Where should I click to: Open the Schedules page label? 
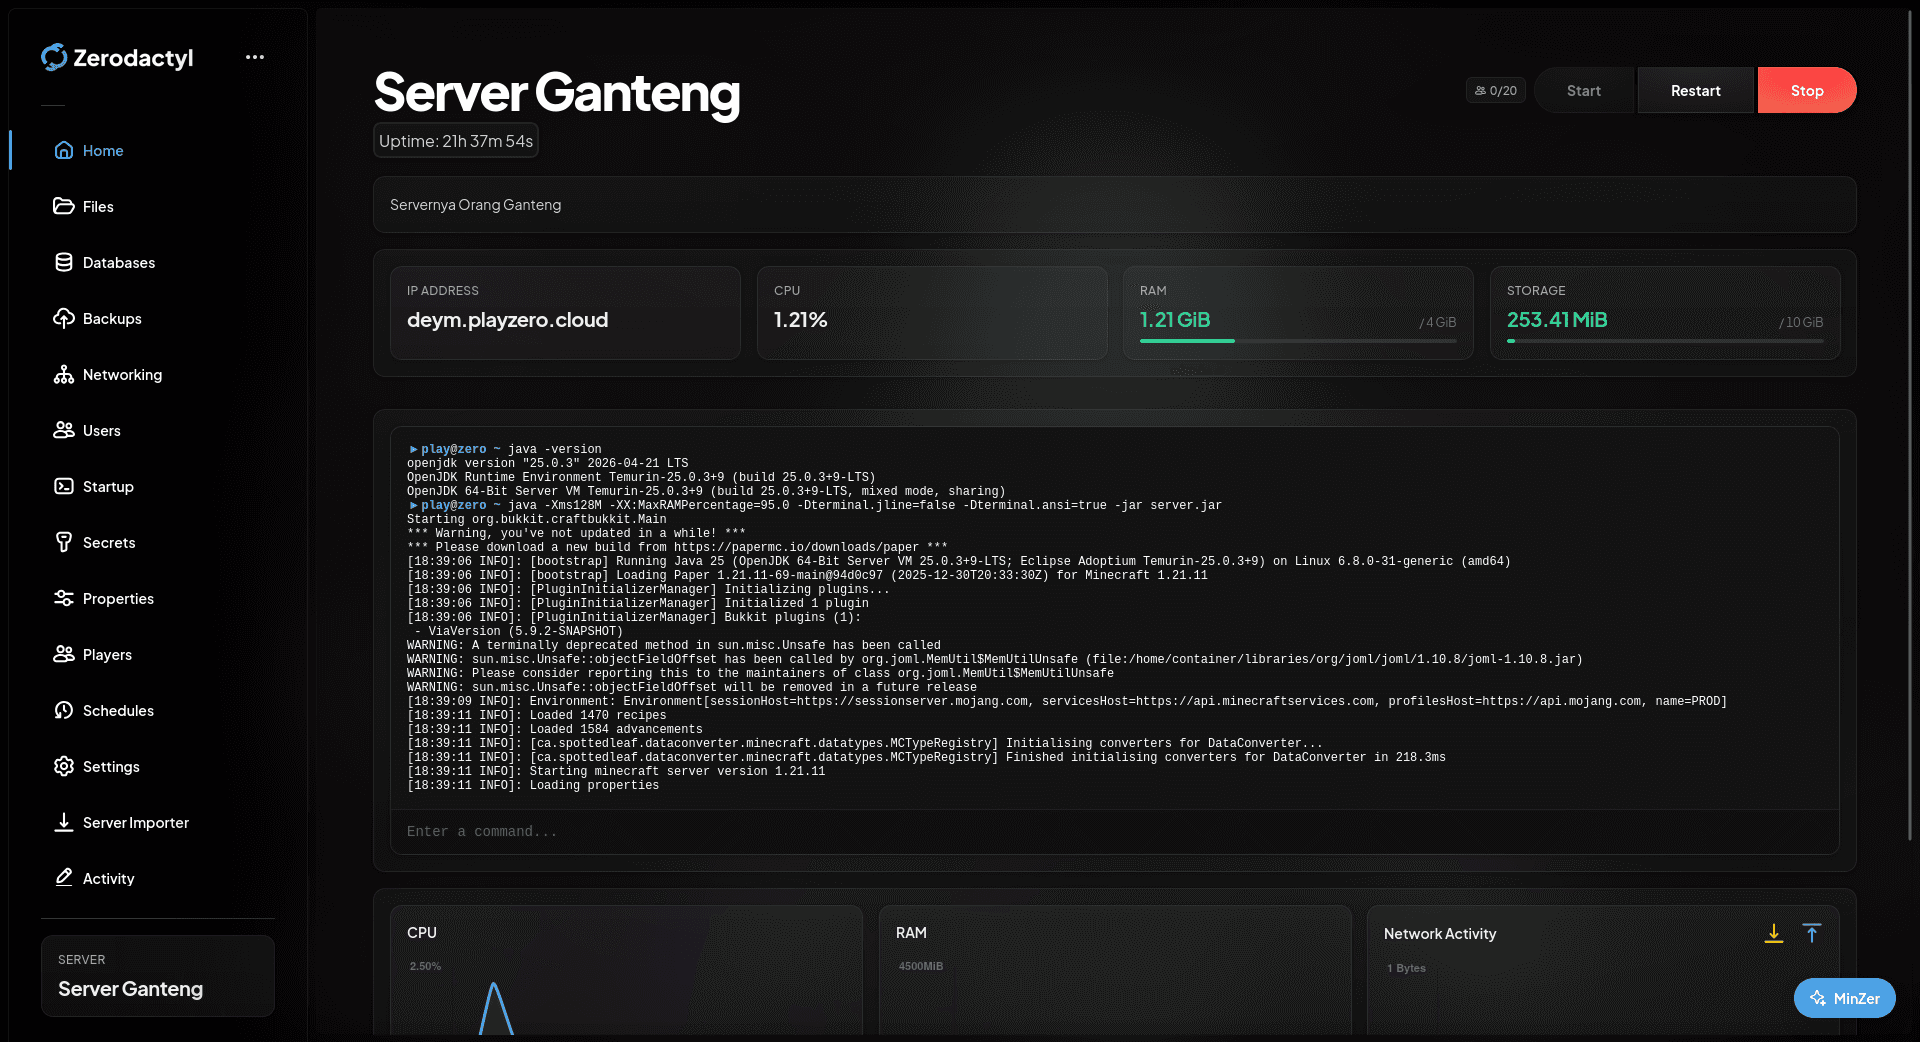[x=118, y=710]
